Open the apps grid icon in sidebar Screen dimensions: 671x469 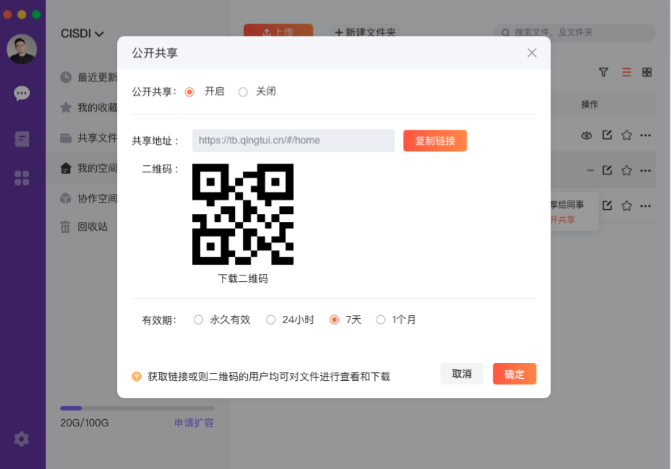click(x=22, y=178)
